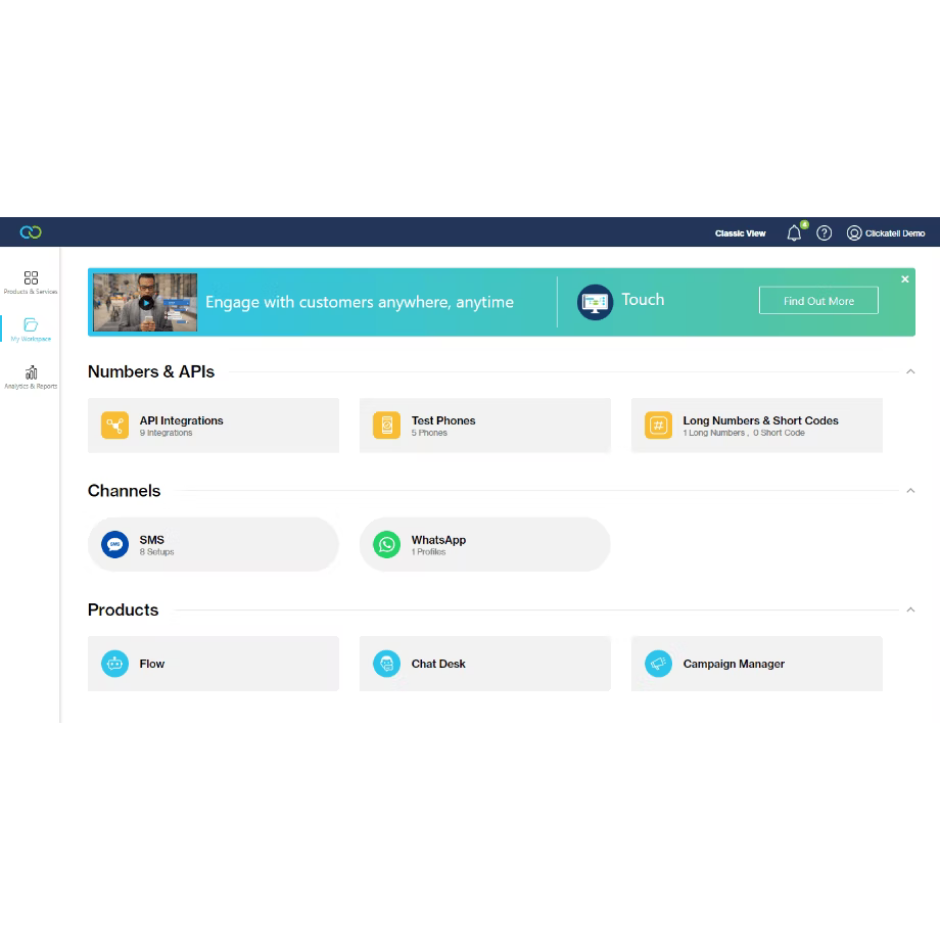The image size is (940, 940).
Task: Click the '5 Phones' text
Action: [x=429, y=433]
